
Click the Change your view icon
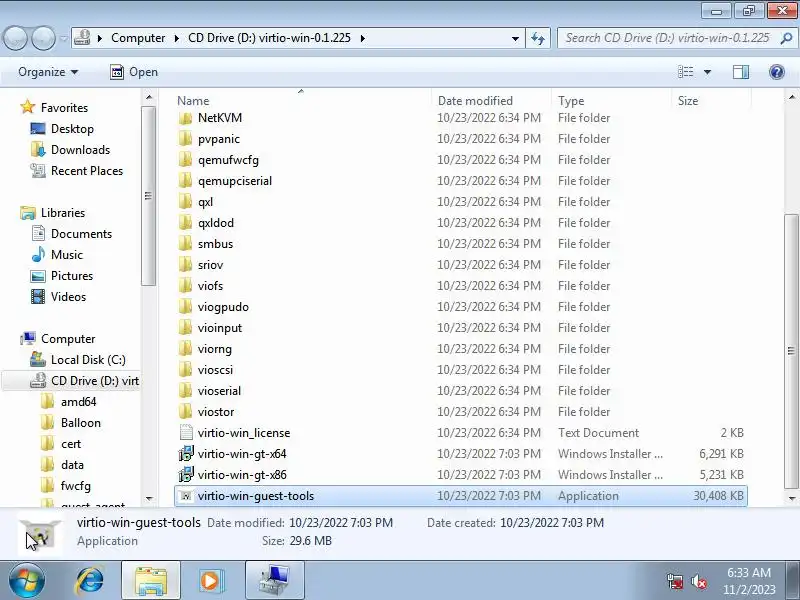685,72
